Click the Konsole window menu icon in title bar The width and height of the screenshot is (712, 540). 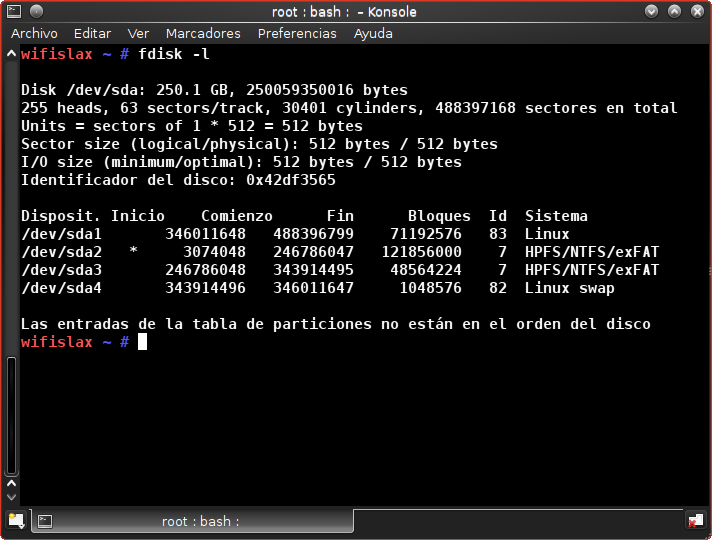pyautogui.click(x=13, y=11)
